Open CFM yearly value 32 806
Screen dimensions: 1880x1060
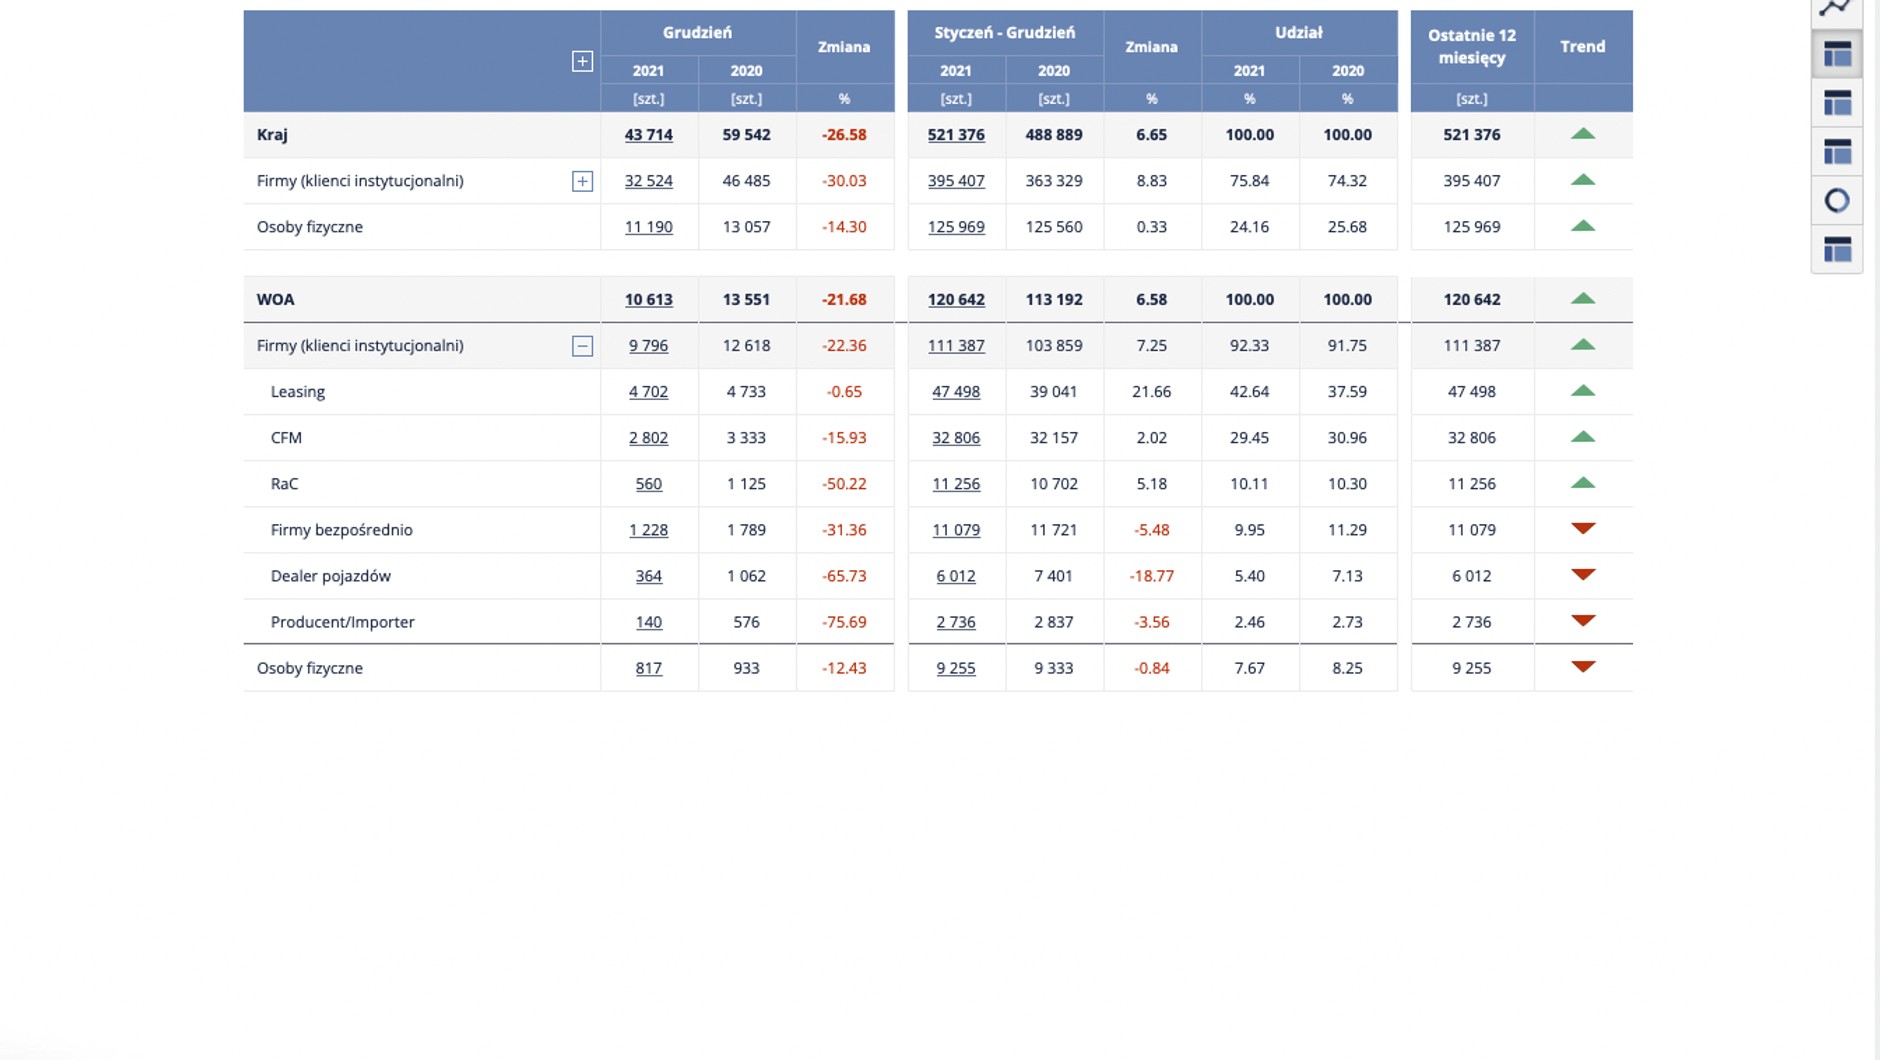(x=956, y=438)
